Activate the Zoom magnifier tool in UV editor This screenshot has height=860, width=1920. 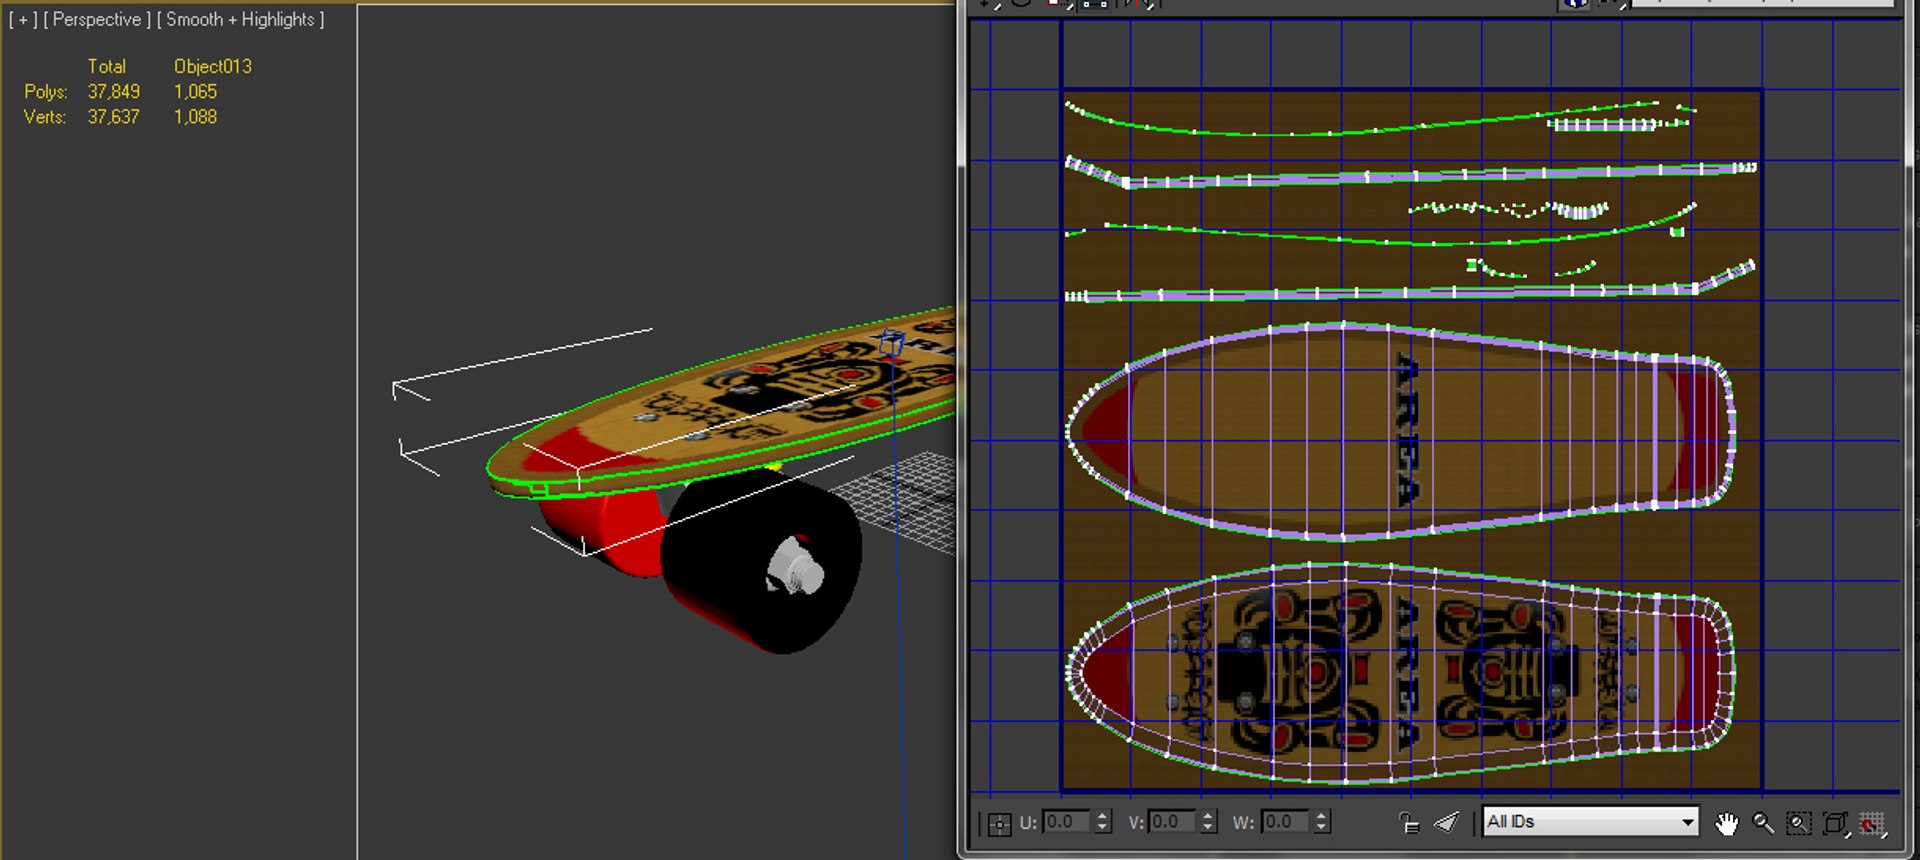point(1763,823)
